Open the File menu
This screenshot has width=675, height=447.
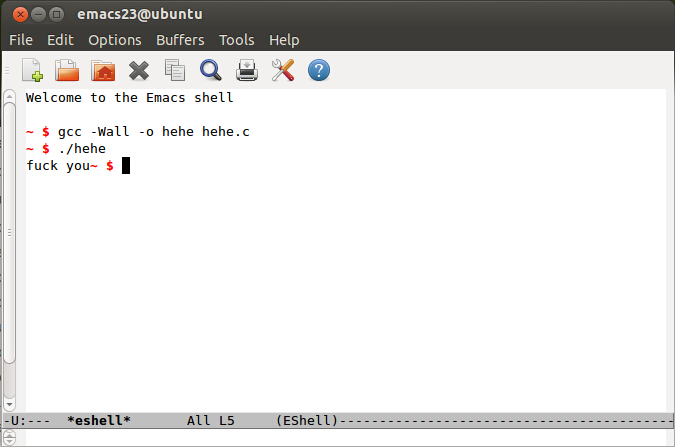[21, 40]
